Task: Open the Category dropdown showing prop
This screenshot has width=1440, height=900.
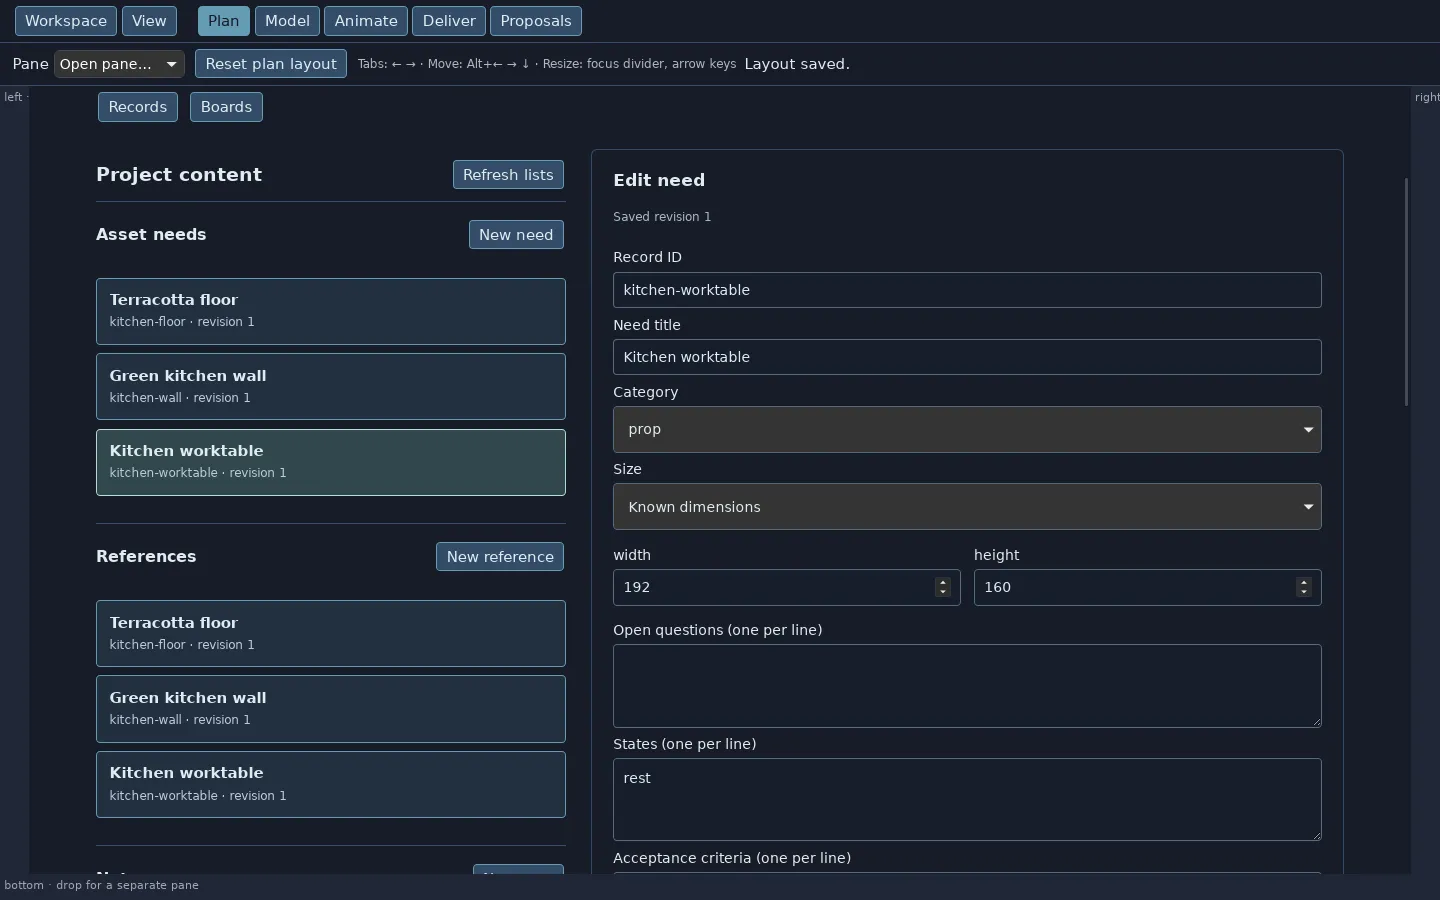Action: [967, 429]
